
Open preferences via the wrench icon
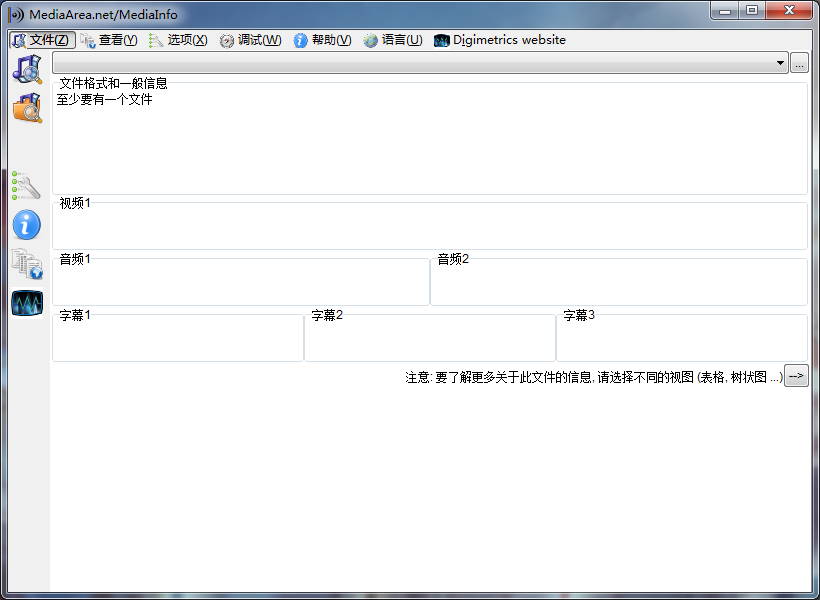tap(26, 183)
